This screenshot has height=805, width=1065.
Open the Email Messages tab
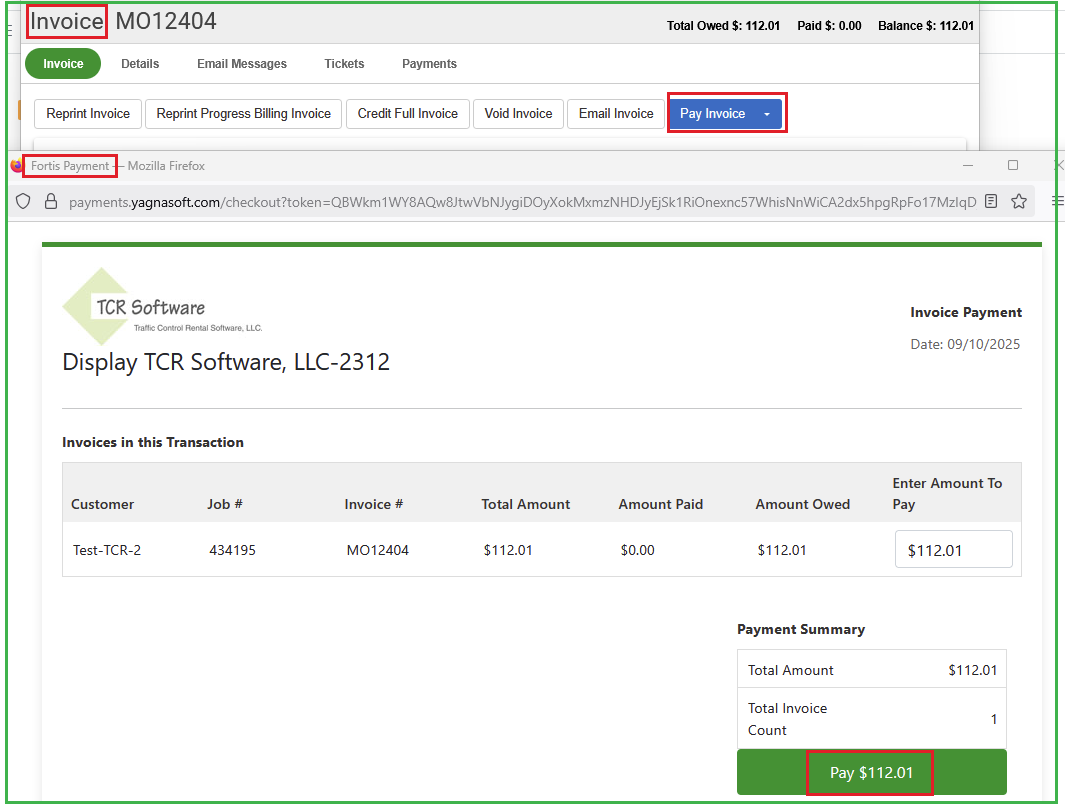coord(241,63)
